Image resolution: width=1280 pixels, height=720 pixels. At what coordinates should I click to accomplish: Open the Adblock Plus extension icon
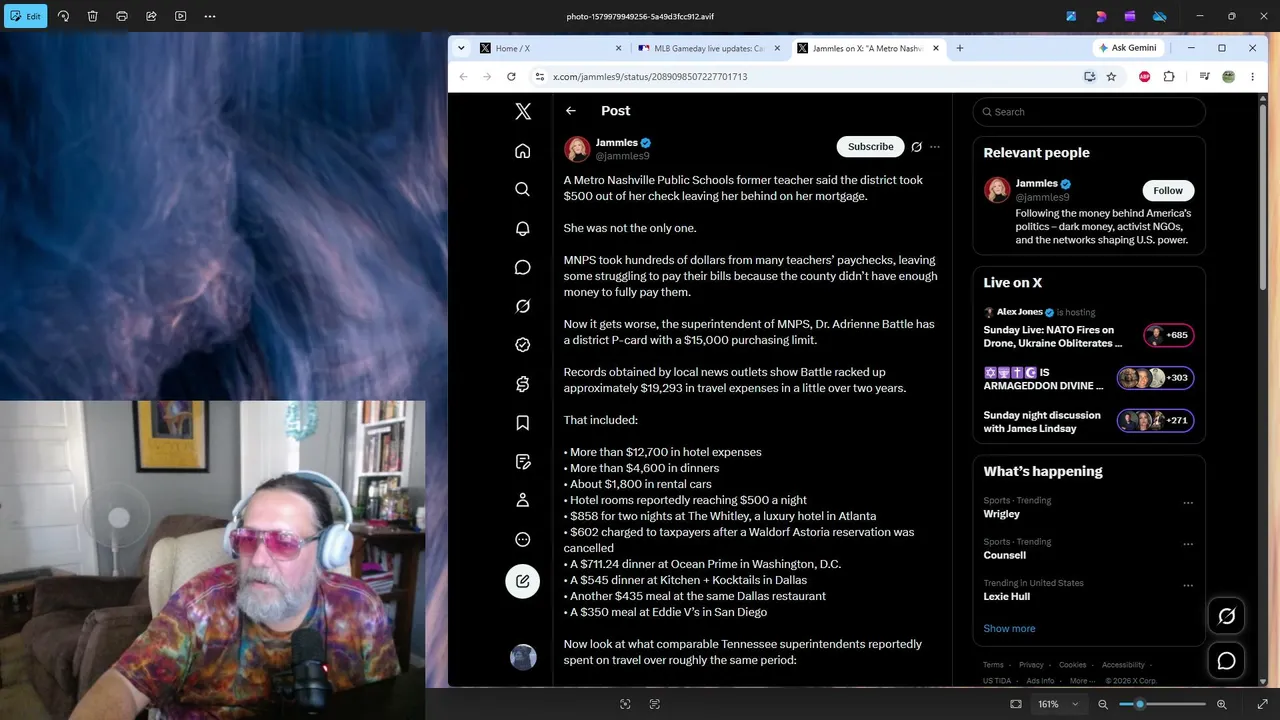coord(1145,76)
